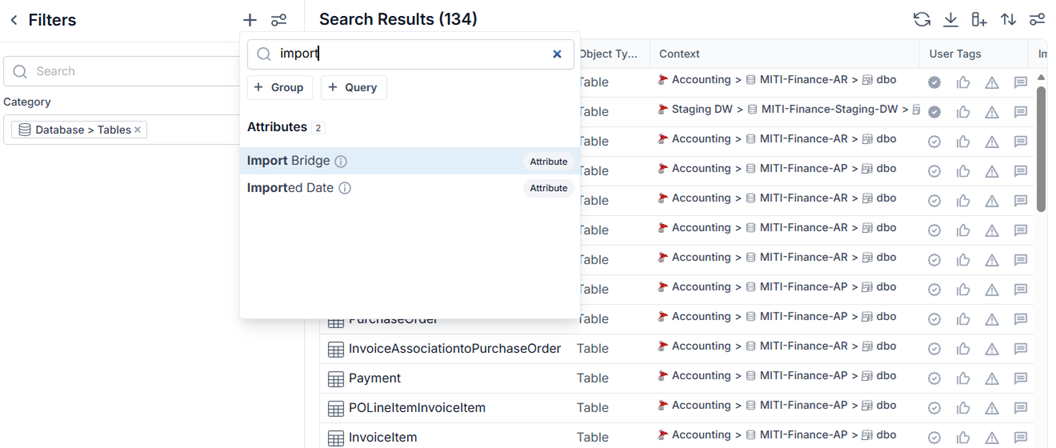1056x448 pixels.
Task: Toggle warning flag on the POLineItemInvoiceItem row
Action: point(992,408)
